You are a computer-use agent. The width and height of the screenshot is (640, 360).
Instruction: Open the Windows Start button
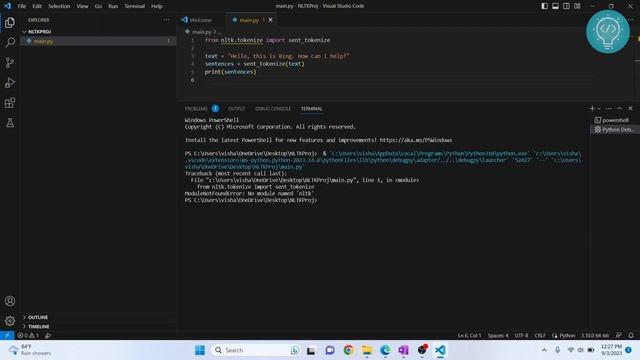pyautogui.click(x=200, y=350)
